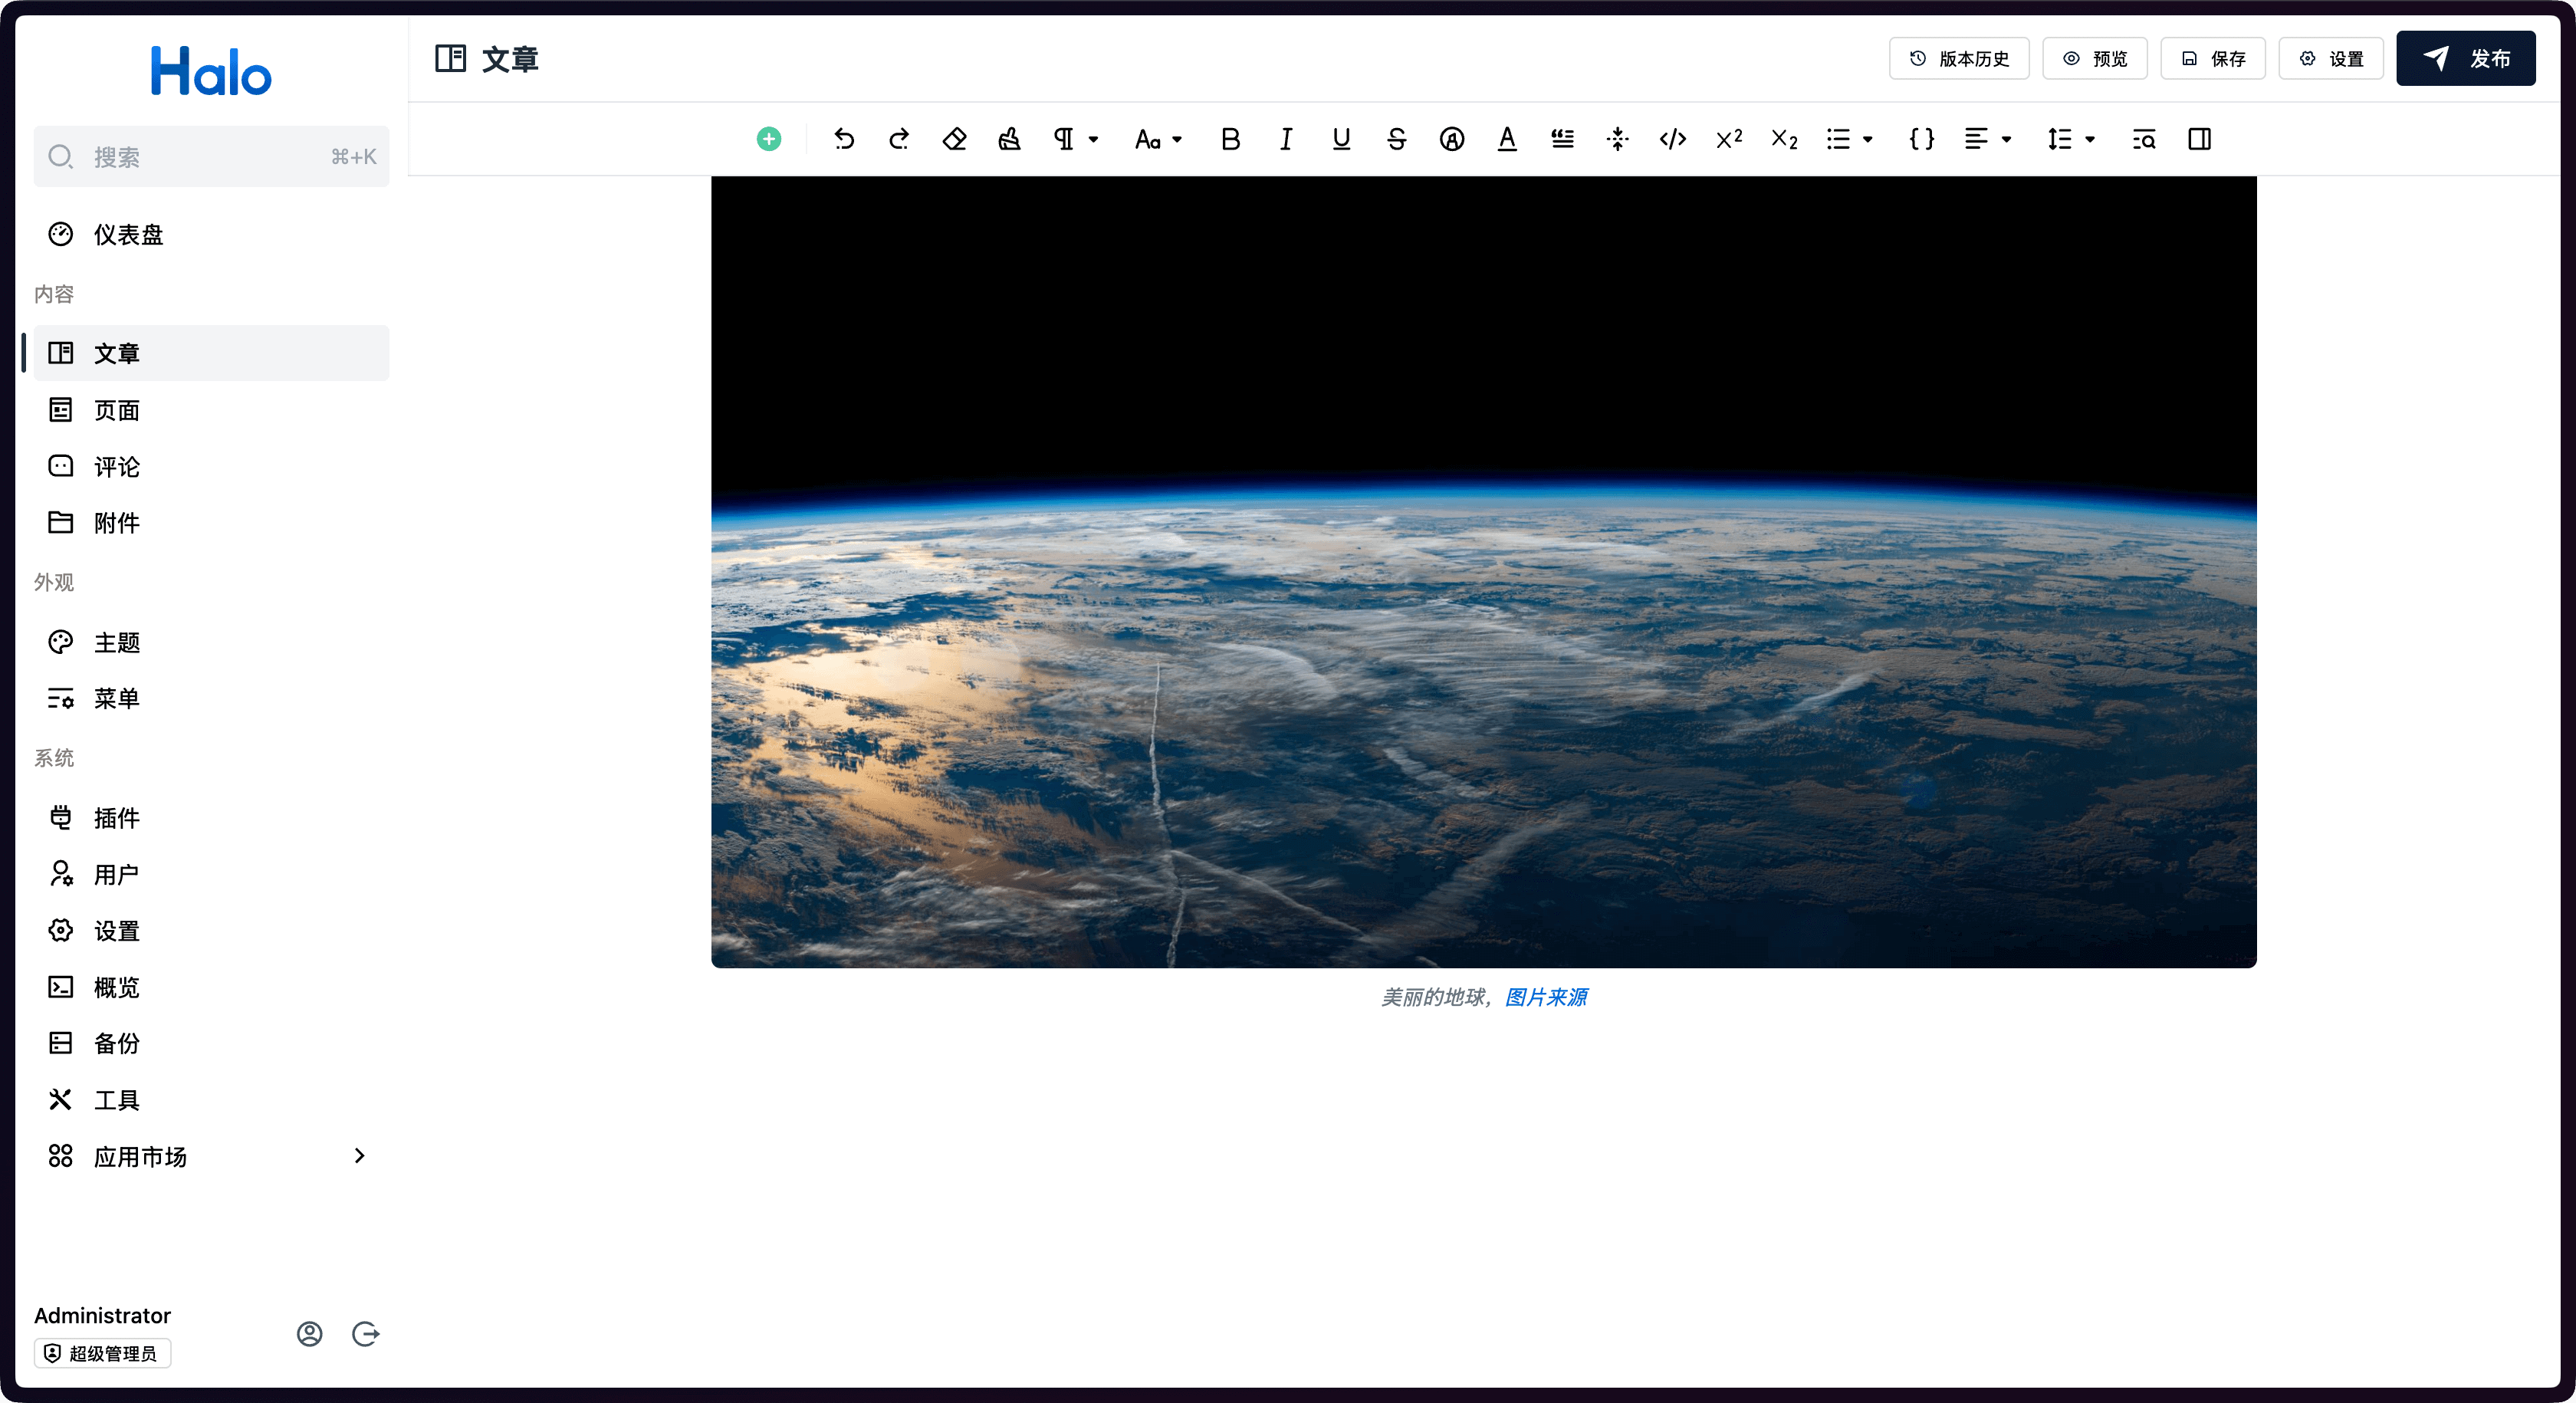Click the curly braces code block icon
The image size is (2576, 1403).
tap(1921, 139)
